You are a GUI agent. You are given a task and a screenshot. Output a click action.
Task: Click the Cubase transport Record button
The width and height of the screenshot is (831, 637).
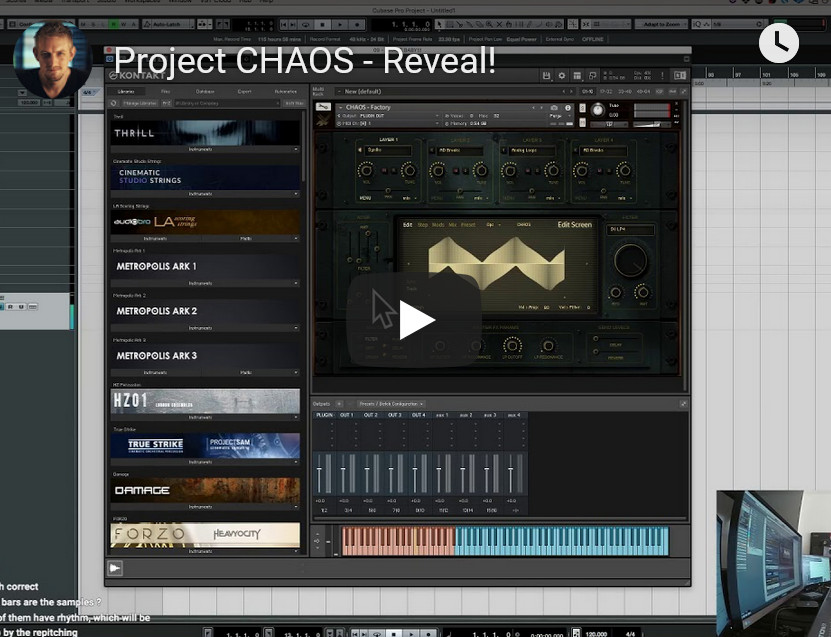pyautogui.click(x=357, y=24)
